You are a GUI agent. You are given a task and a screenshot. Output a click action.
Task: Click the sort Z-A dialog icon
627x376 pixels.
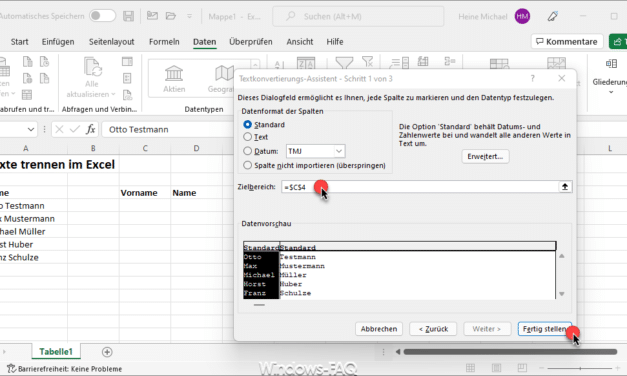[x=306, y=63]
